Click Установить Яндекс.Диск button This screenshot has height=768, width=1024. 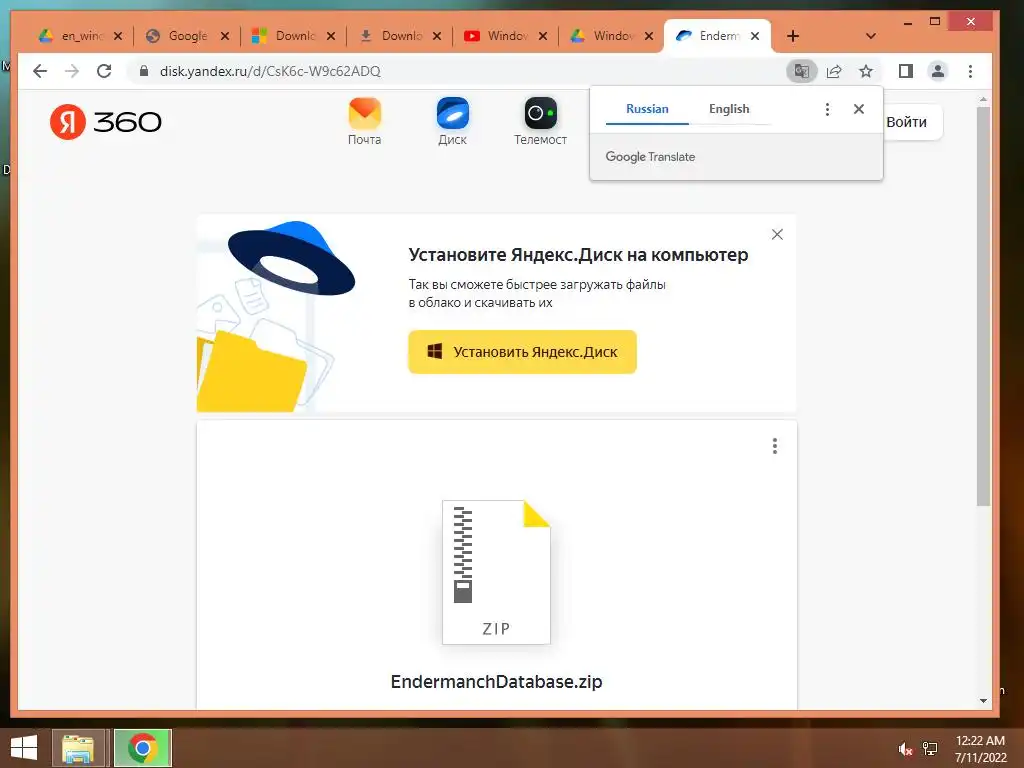tap(522, 352)
